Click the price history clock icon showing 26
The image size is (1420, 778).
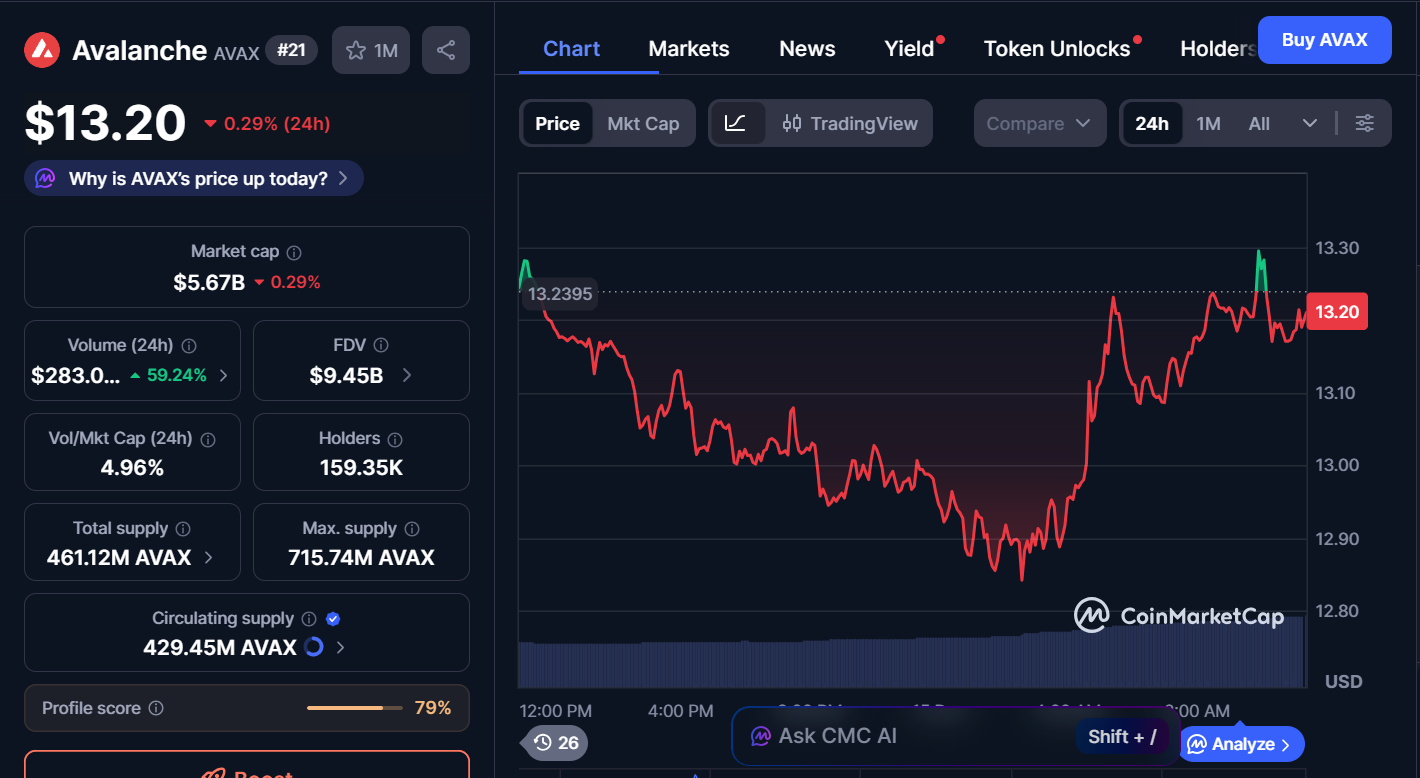pyautogui.click(x=554, y=743)
